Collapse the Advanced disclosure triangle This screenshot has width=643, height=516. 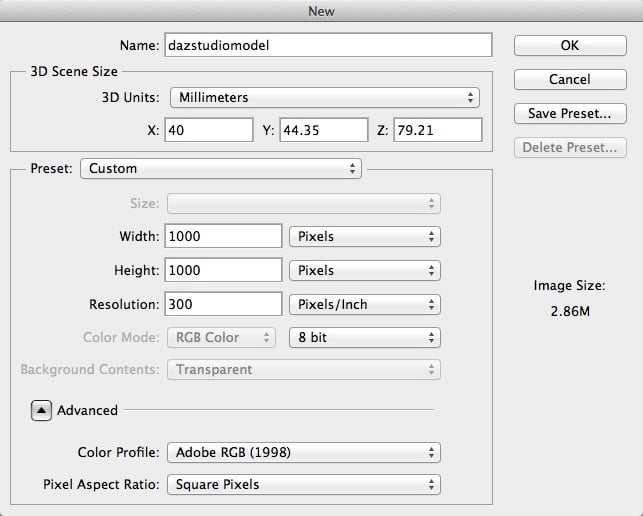[41, 410]
